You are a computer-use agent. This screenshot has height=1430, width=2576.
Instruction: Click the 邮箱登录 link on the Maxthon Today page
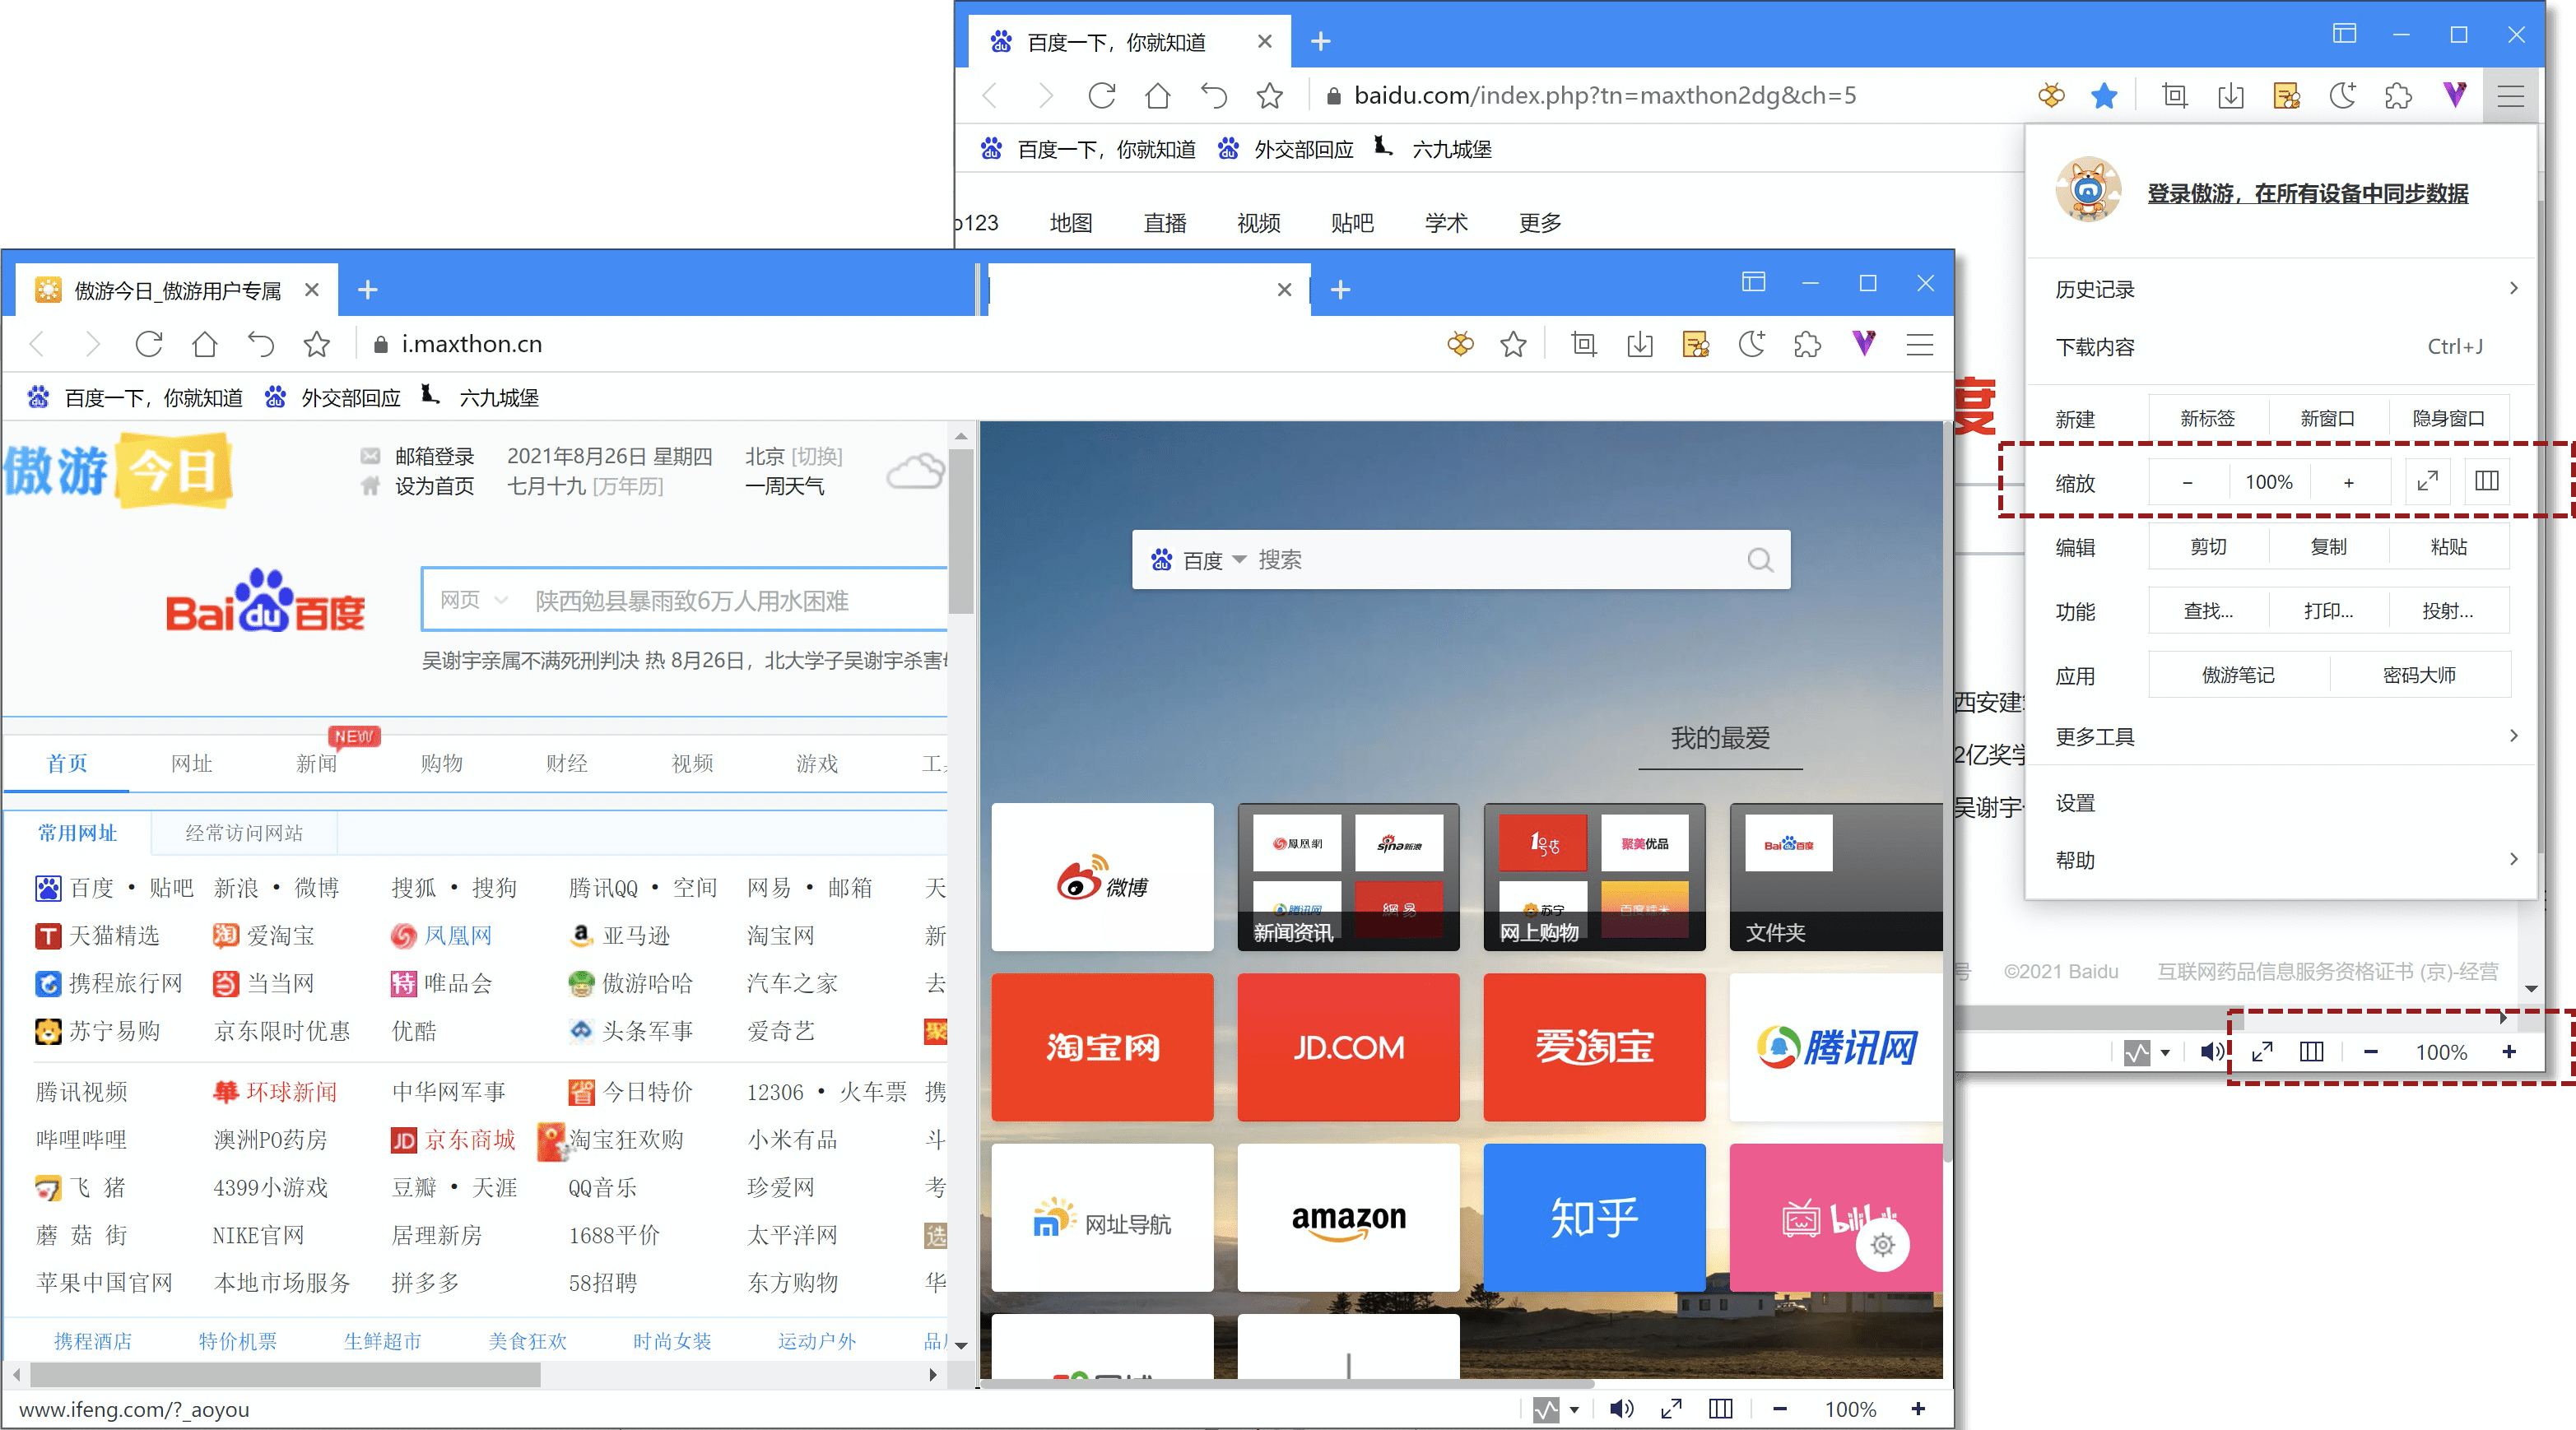pyautogui.click(x=434, y=456)
